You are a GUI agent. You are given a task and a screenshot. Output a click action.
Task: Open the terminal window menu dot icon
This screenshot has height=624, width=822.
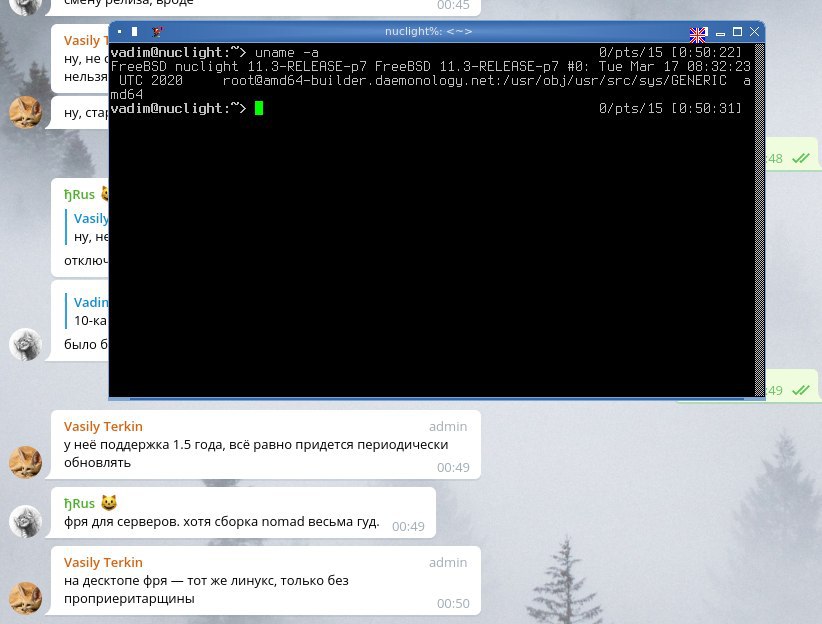120,32
